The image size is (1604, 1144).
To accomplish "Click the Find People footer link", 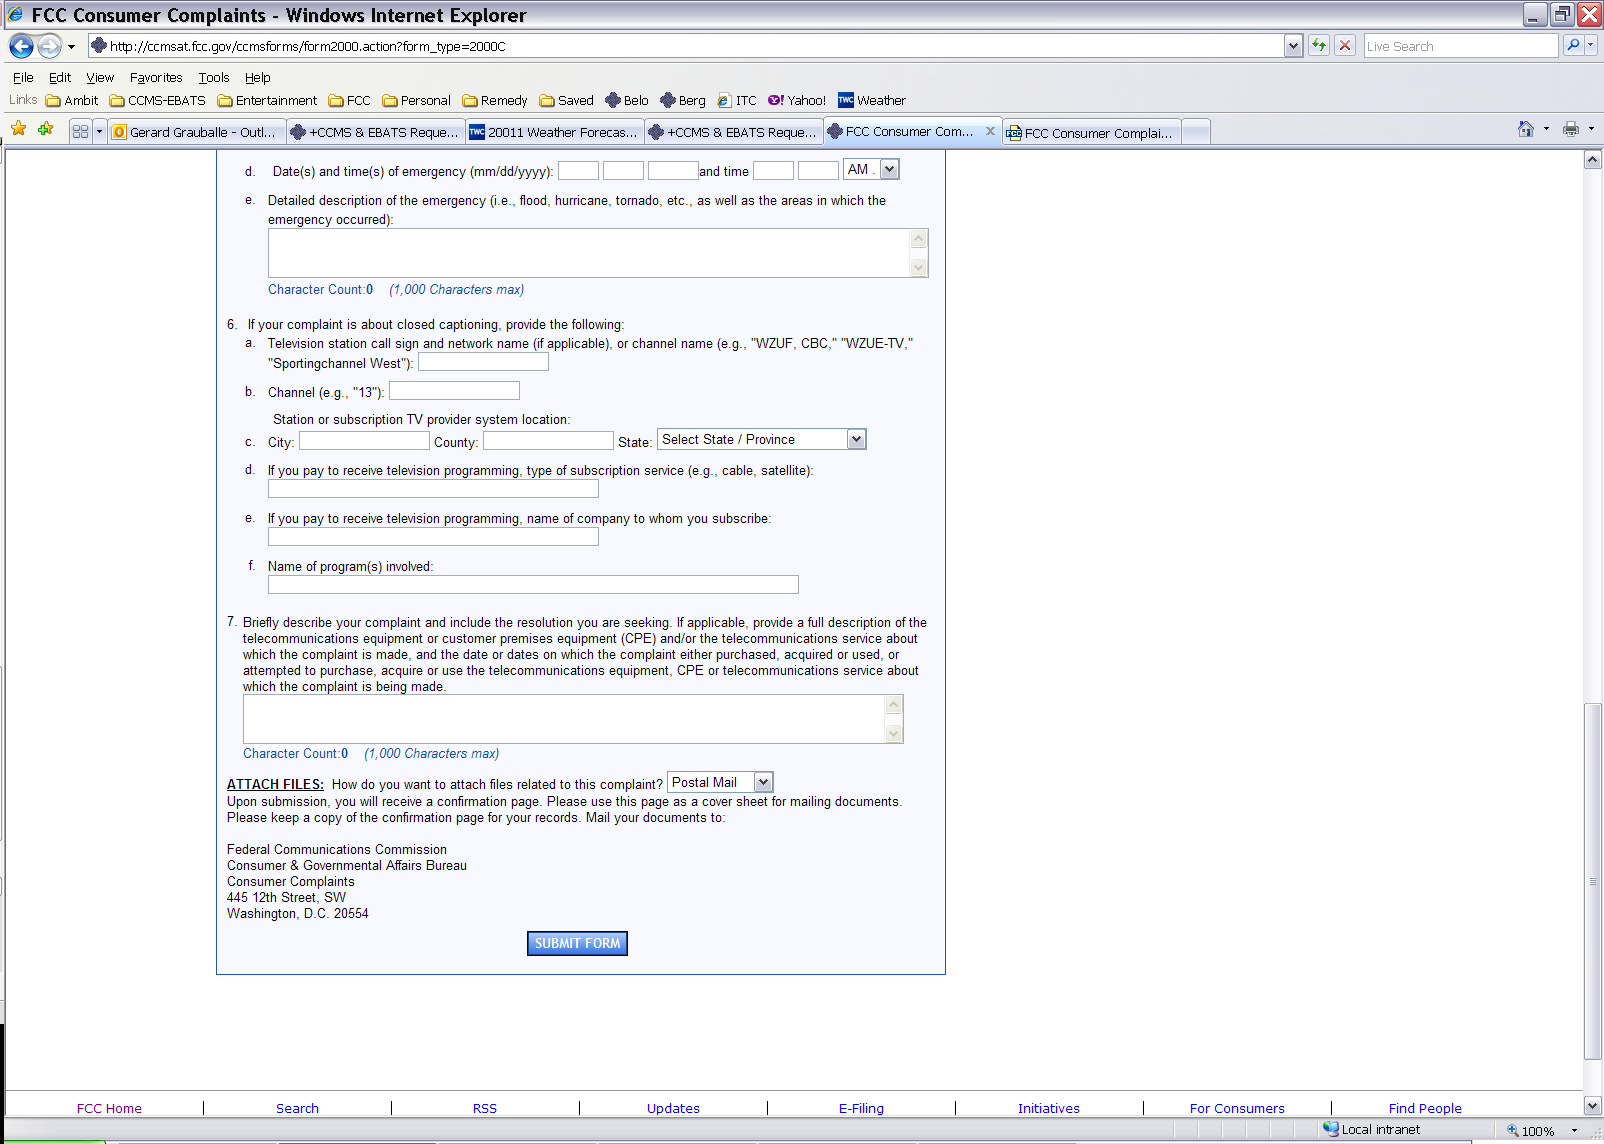I will 1425,1108.
